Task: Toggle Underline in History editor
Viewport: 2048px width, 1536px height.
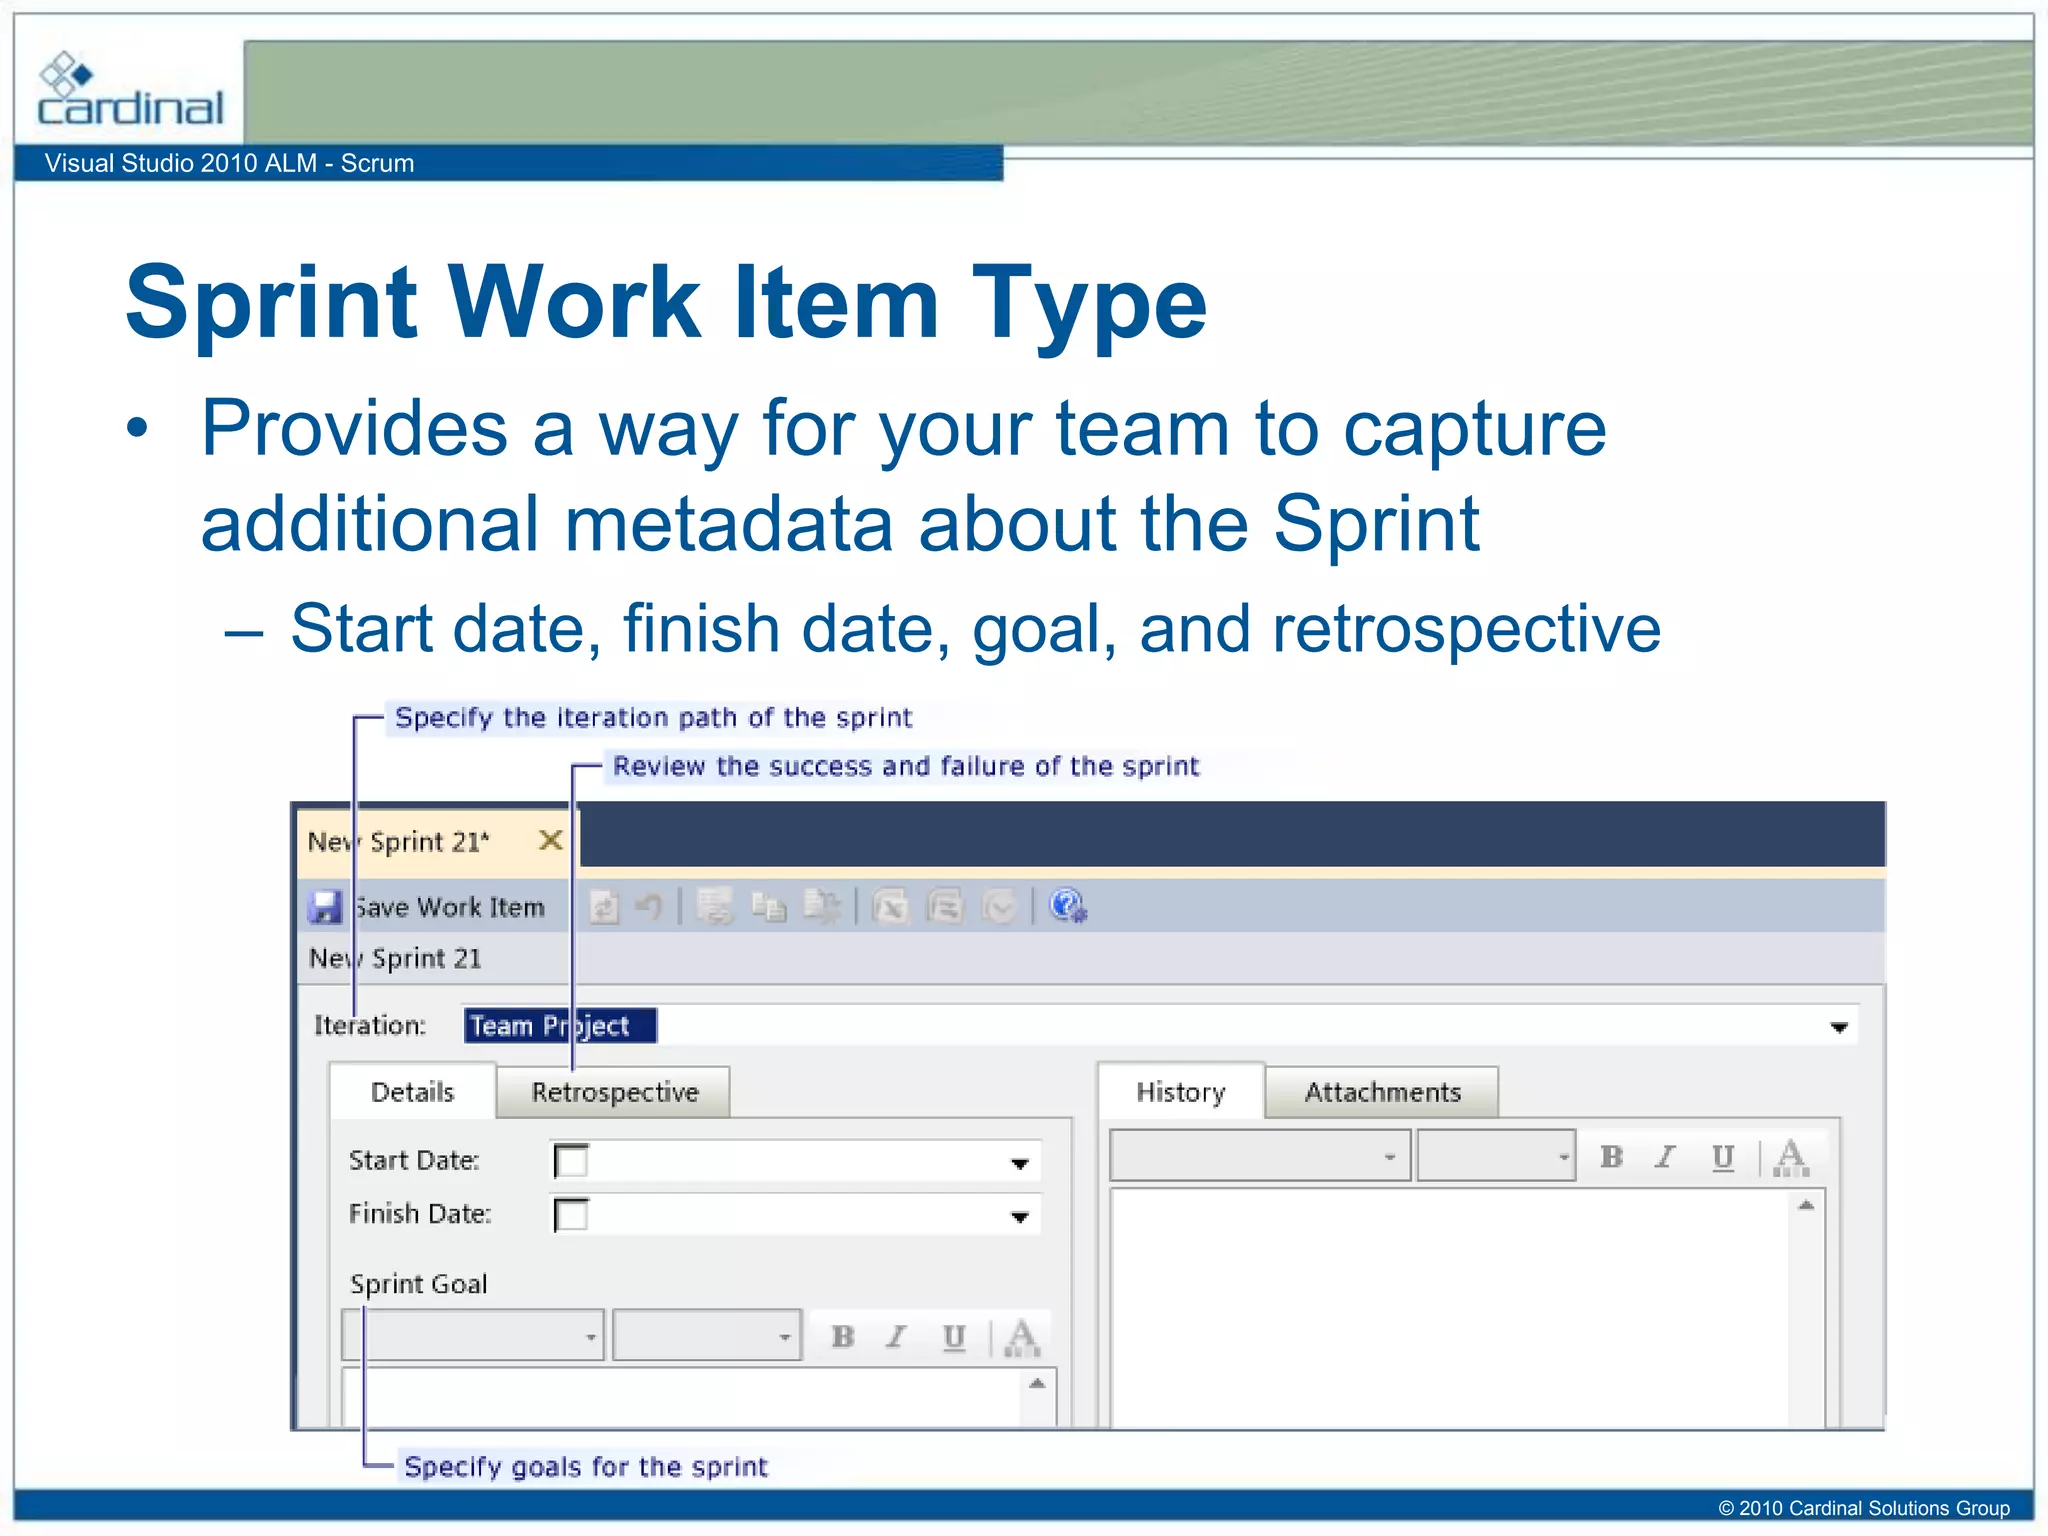Action: (x=1722, y=1157)
